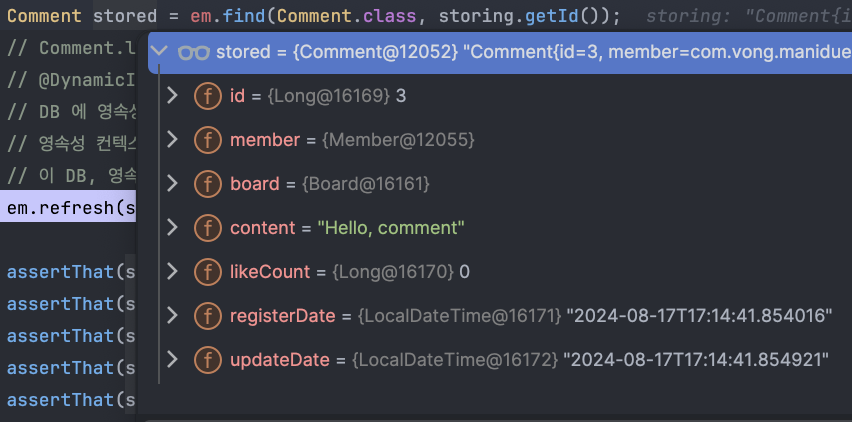The height and width of the screenshot is (422, 852).
Task: Click the field icon next to board
Action: (x=208, y=184)
